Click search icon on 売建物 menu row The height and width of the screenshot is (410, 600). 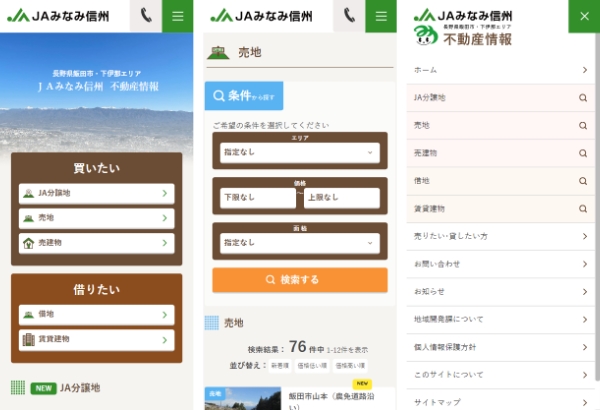click(x=583, y=153)
